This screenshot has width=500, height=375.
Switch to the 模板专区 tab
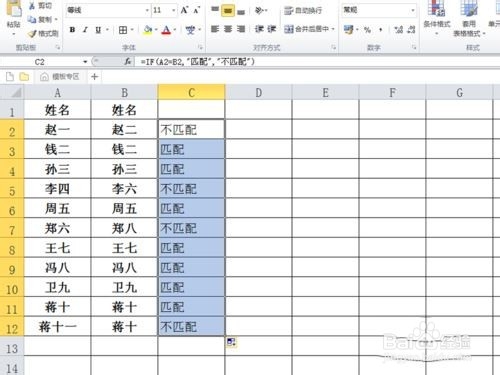coord(60,77)
